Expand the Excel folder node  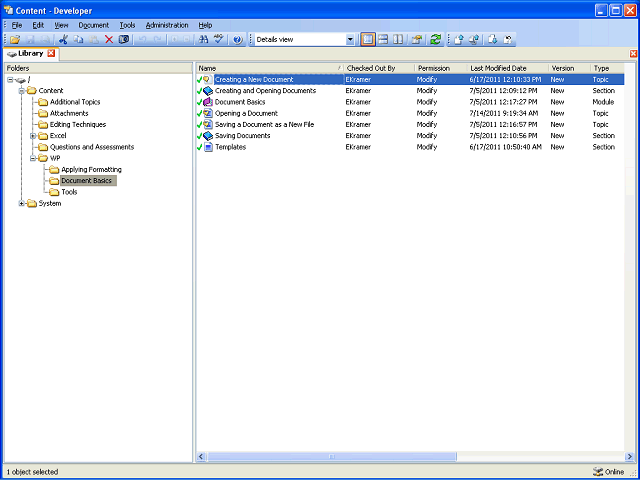33,136
